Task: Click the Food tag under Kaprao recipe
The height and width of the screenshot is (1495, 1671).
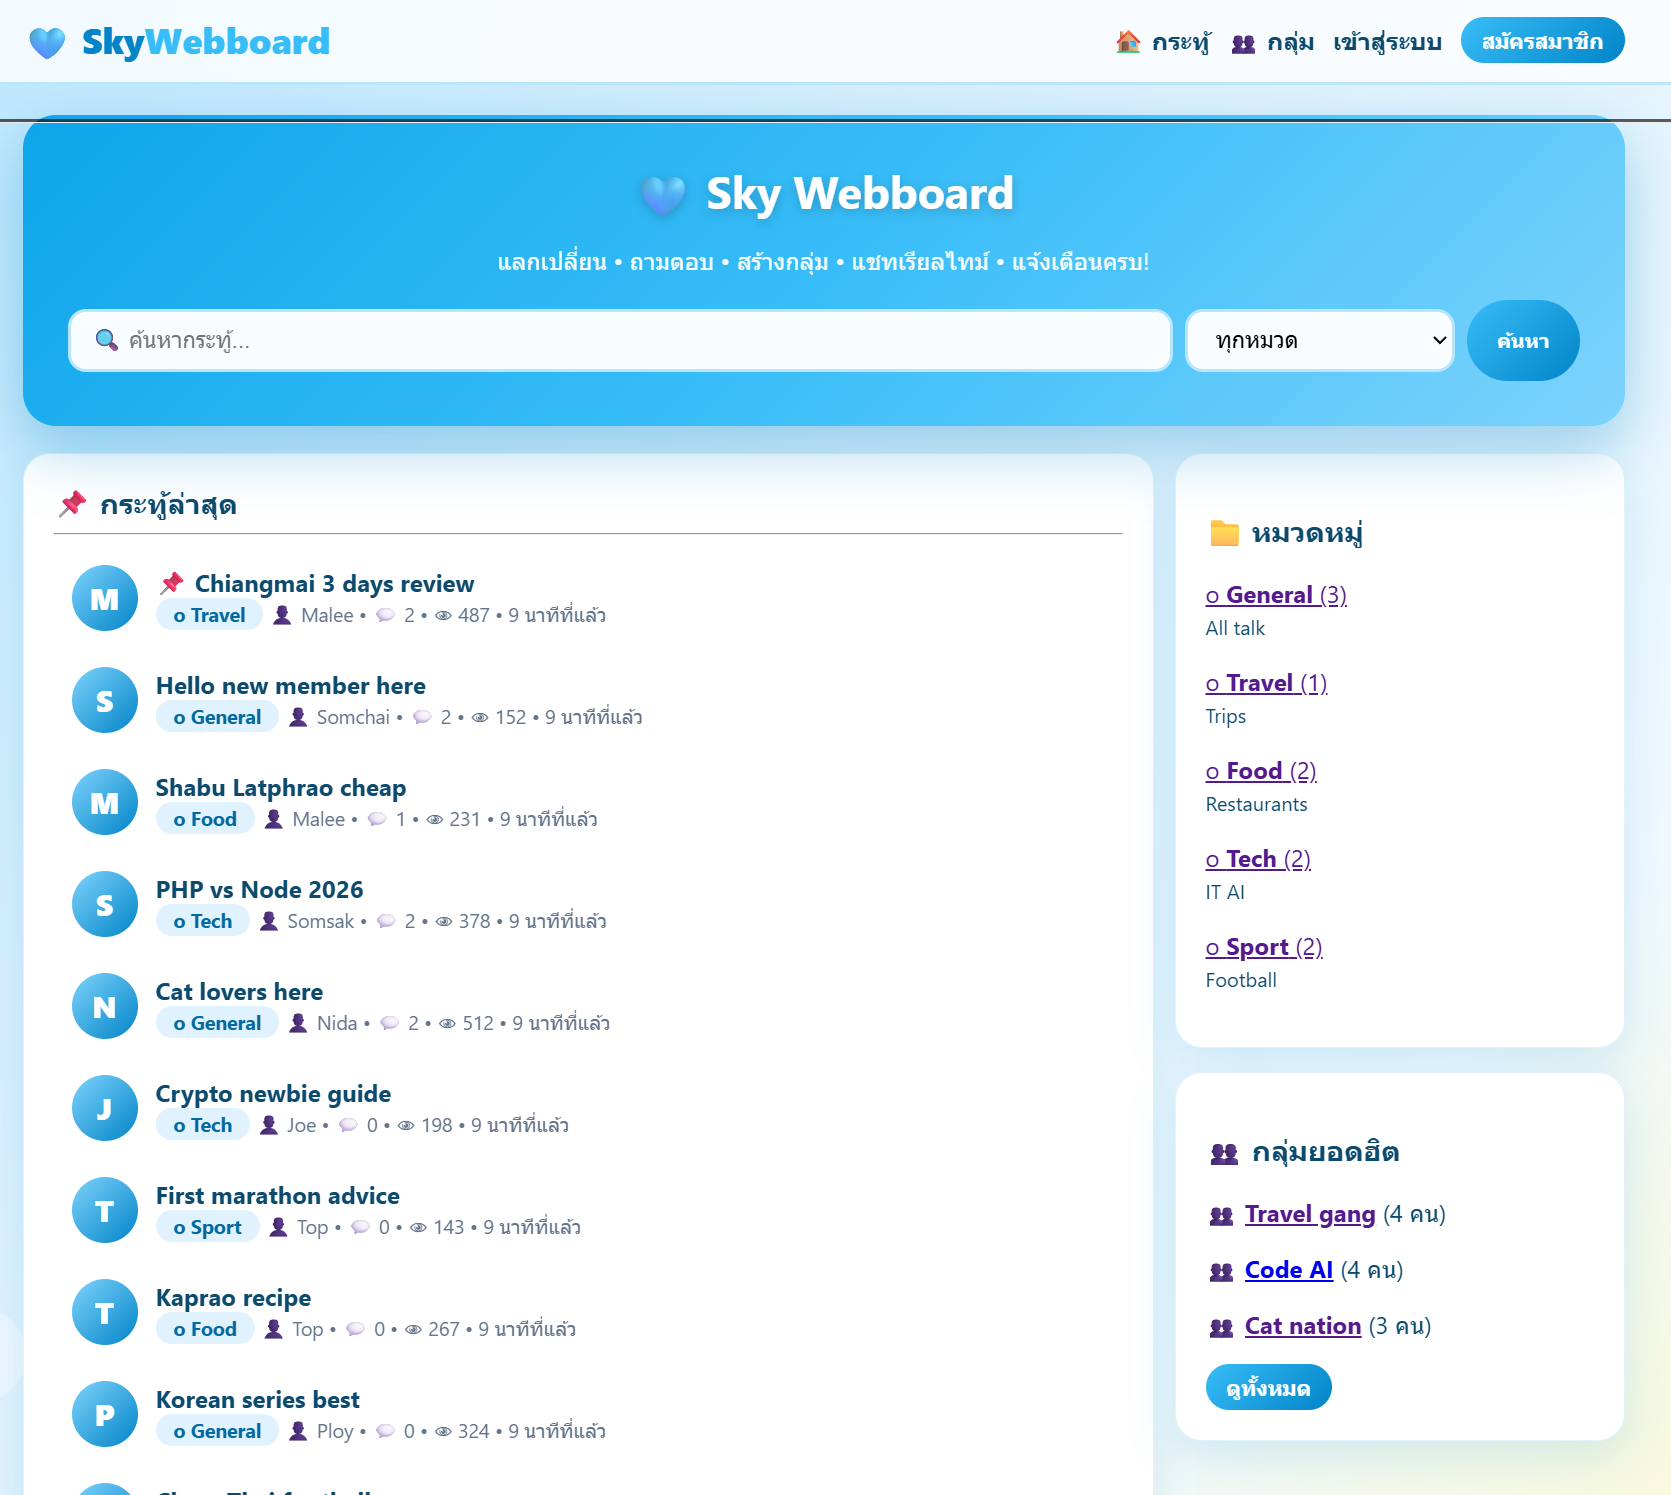Action: 205,1329
